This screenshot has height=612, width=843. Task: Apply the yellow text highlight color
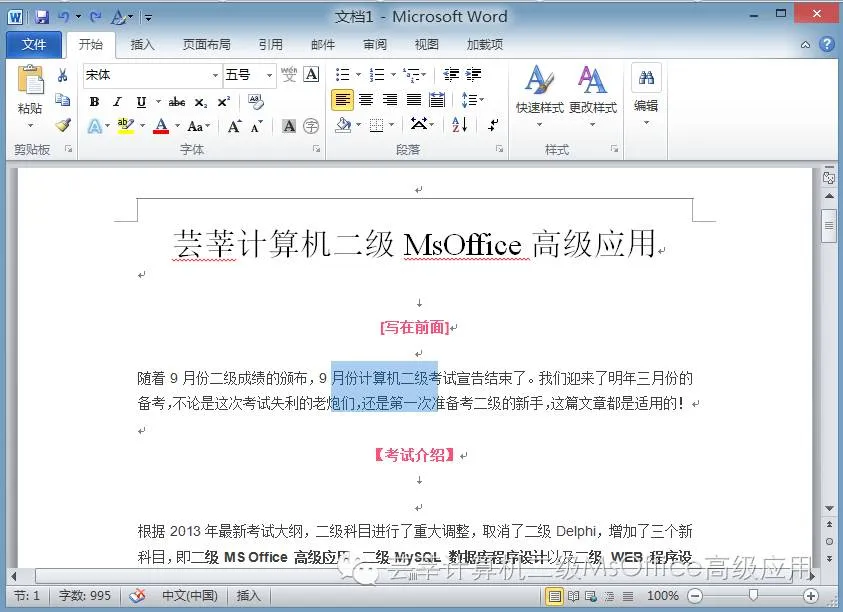(x=125, y=126)
